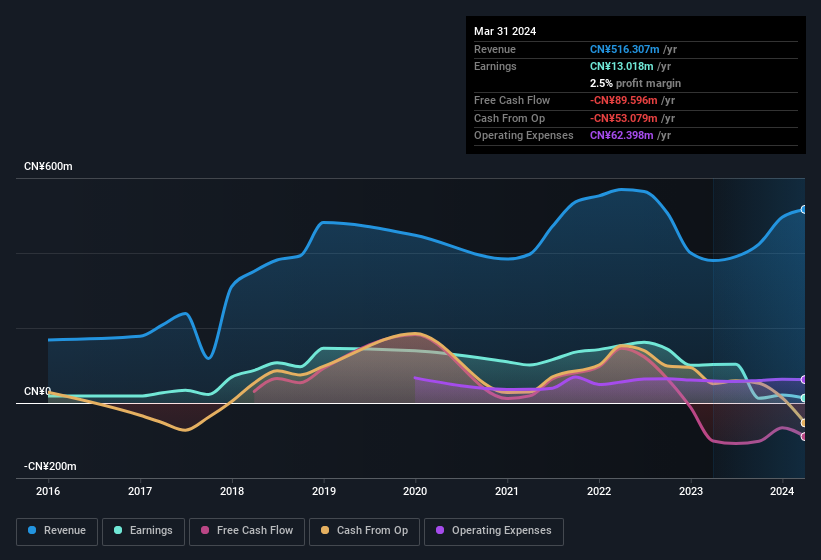Click the CN¥62.398m operating expenses value
The height and width of the screenshot is (560, 821).
(622, 136)
